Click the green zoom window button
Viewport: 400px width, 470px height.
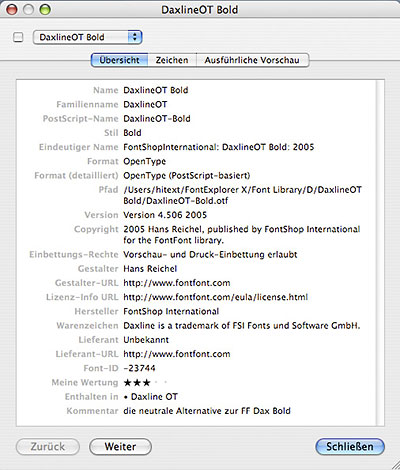coord(45,10)
